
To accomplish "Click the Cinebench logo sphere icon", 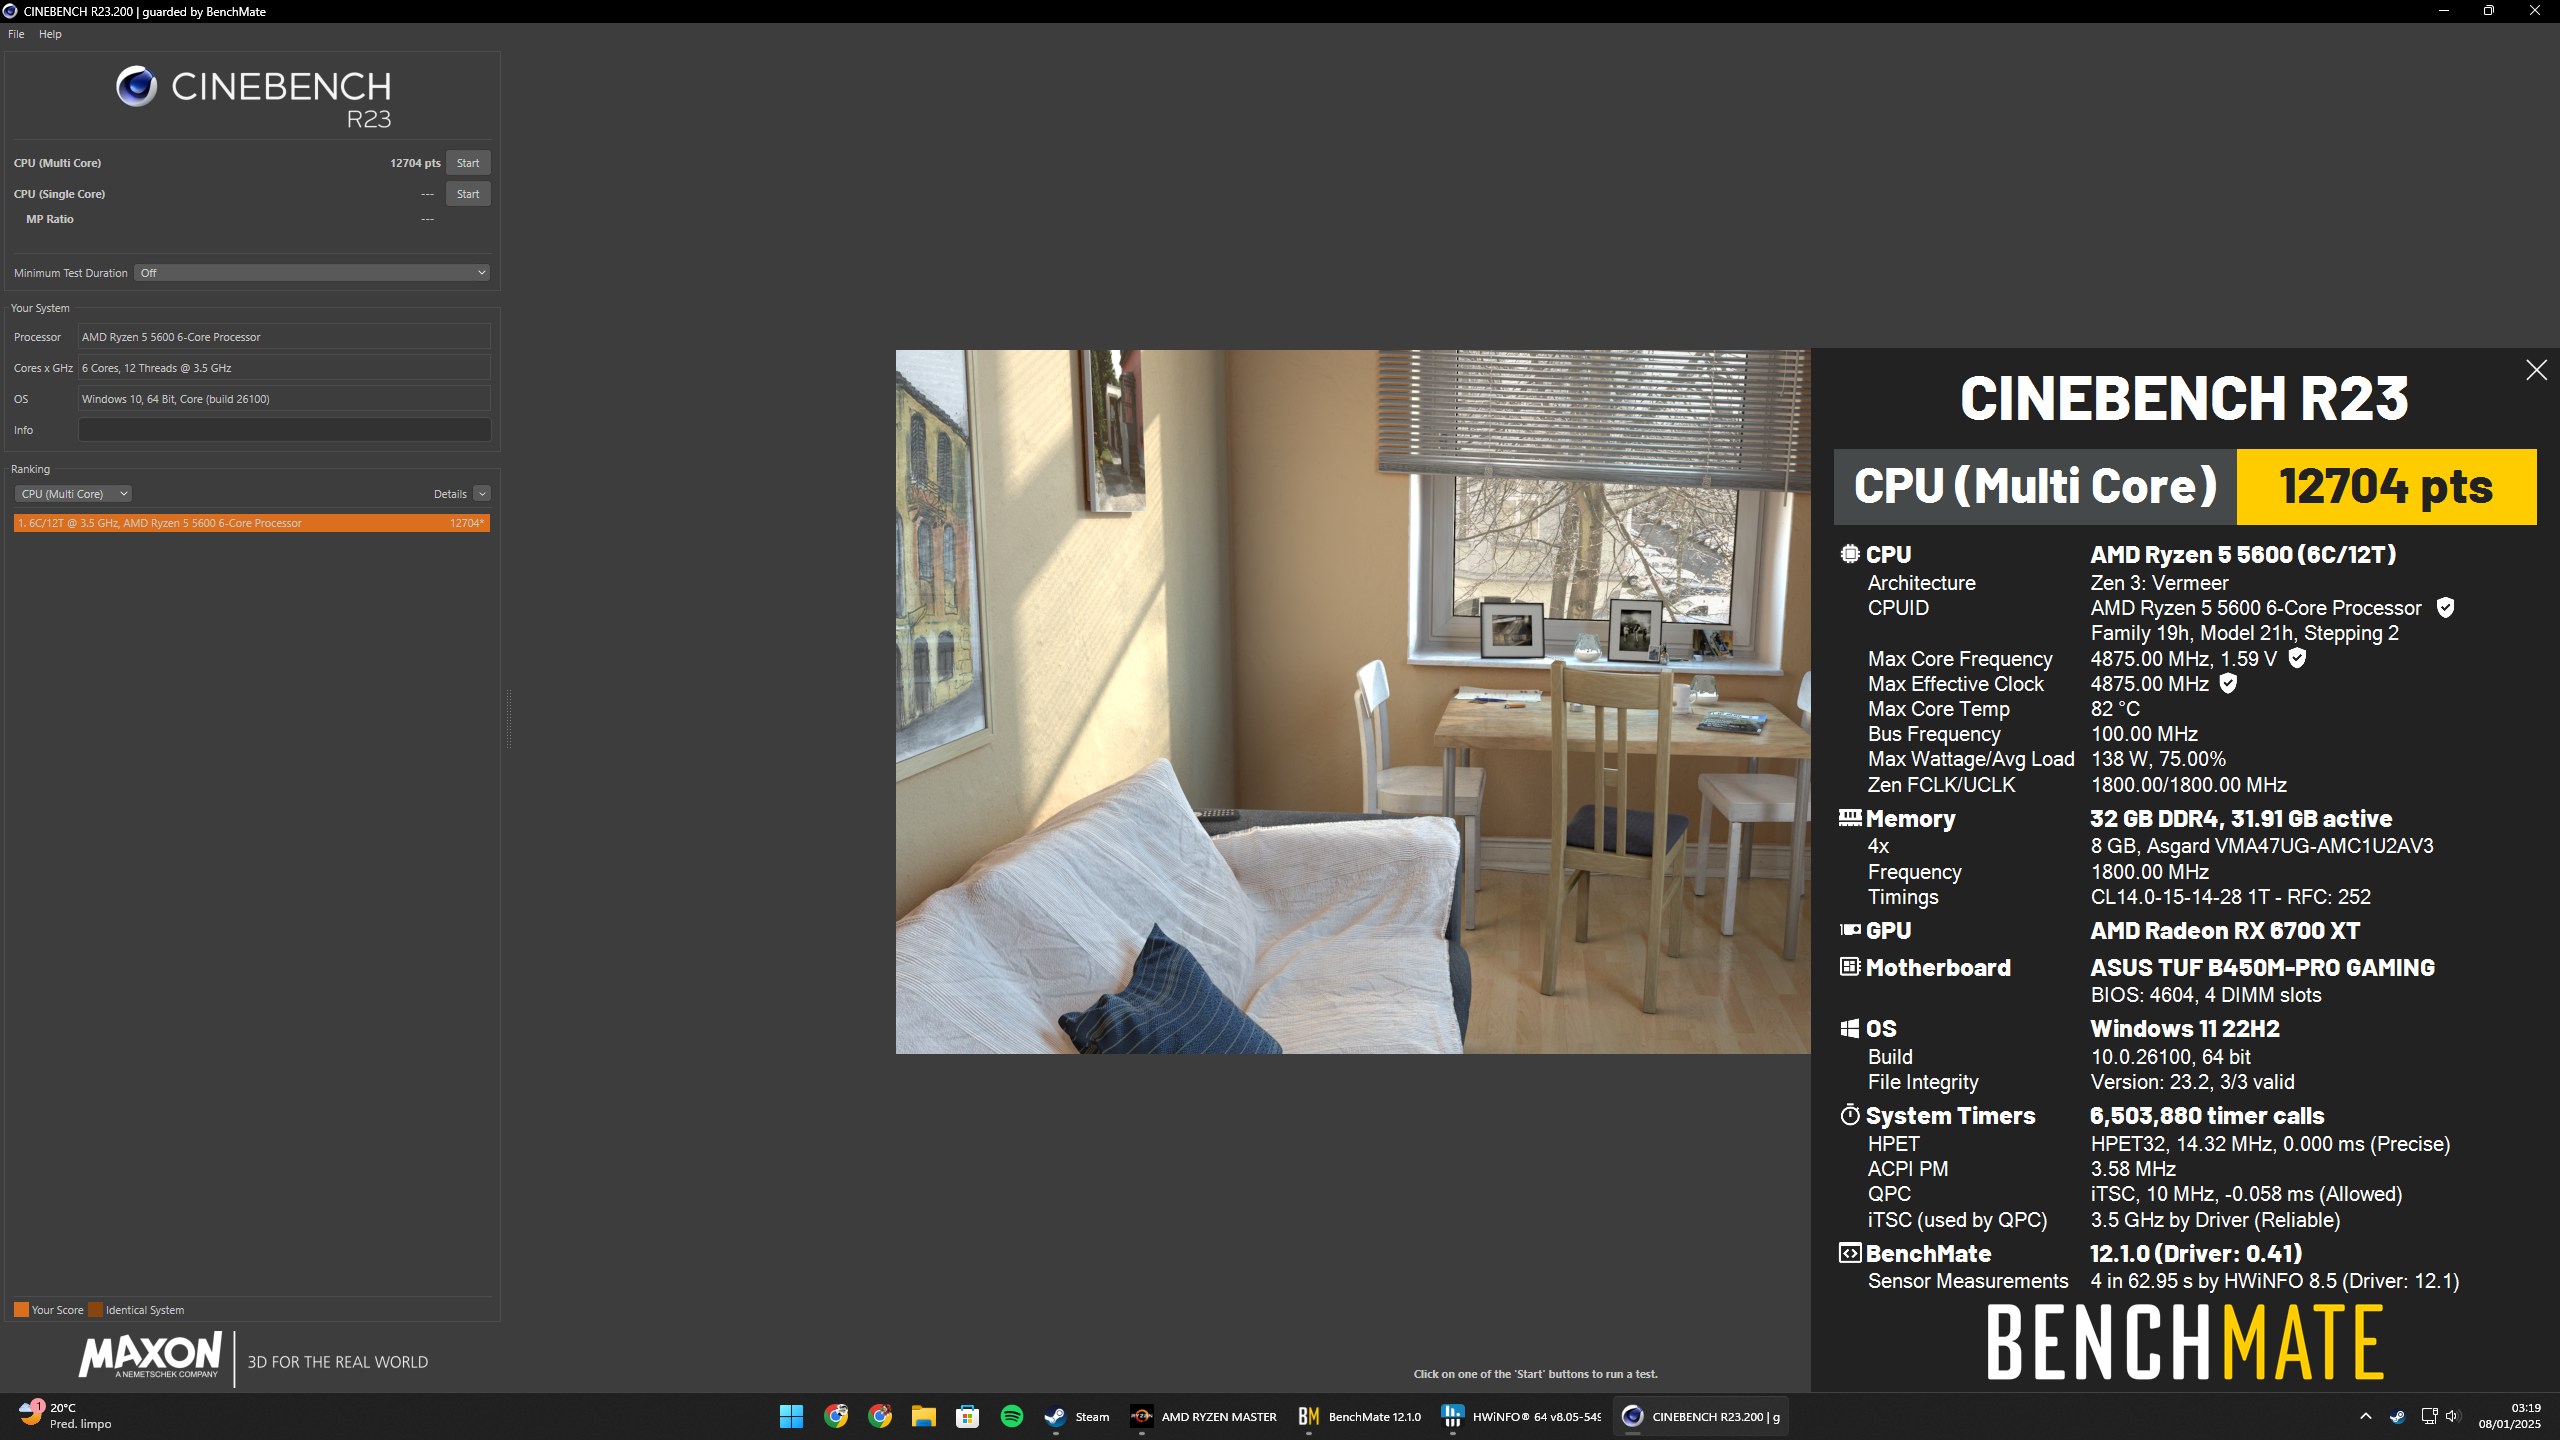I will pyautogui.click(x=136, y=87).
